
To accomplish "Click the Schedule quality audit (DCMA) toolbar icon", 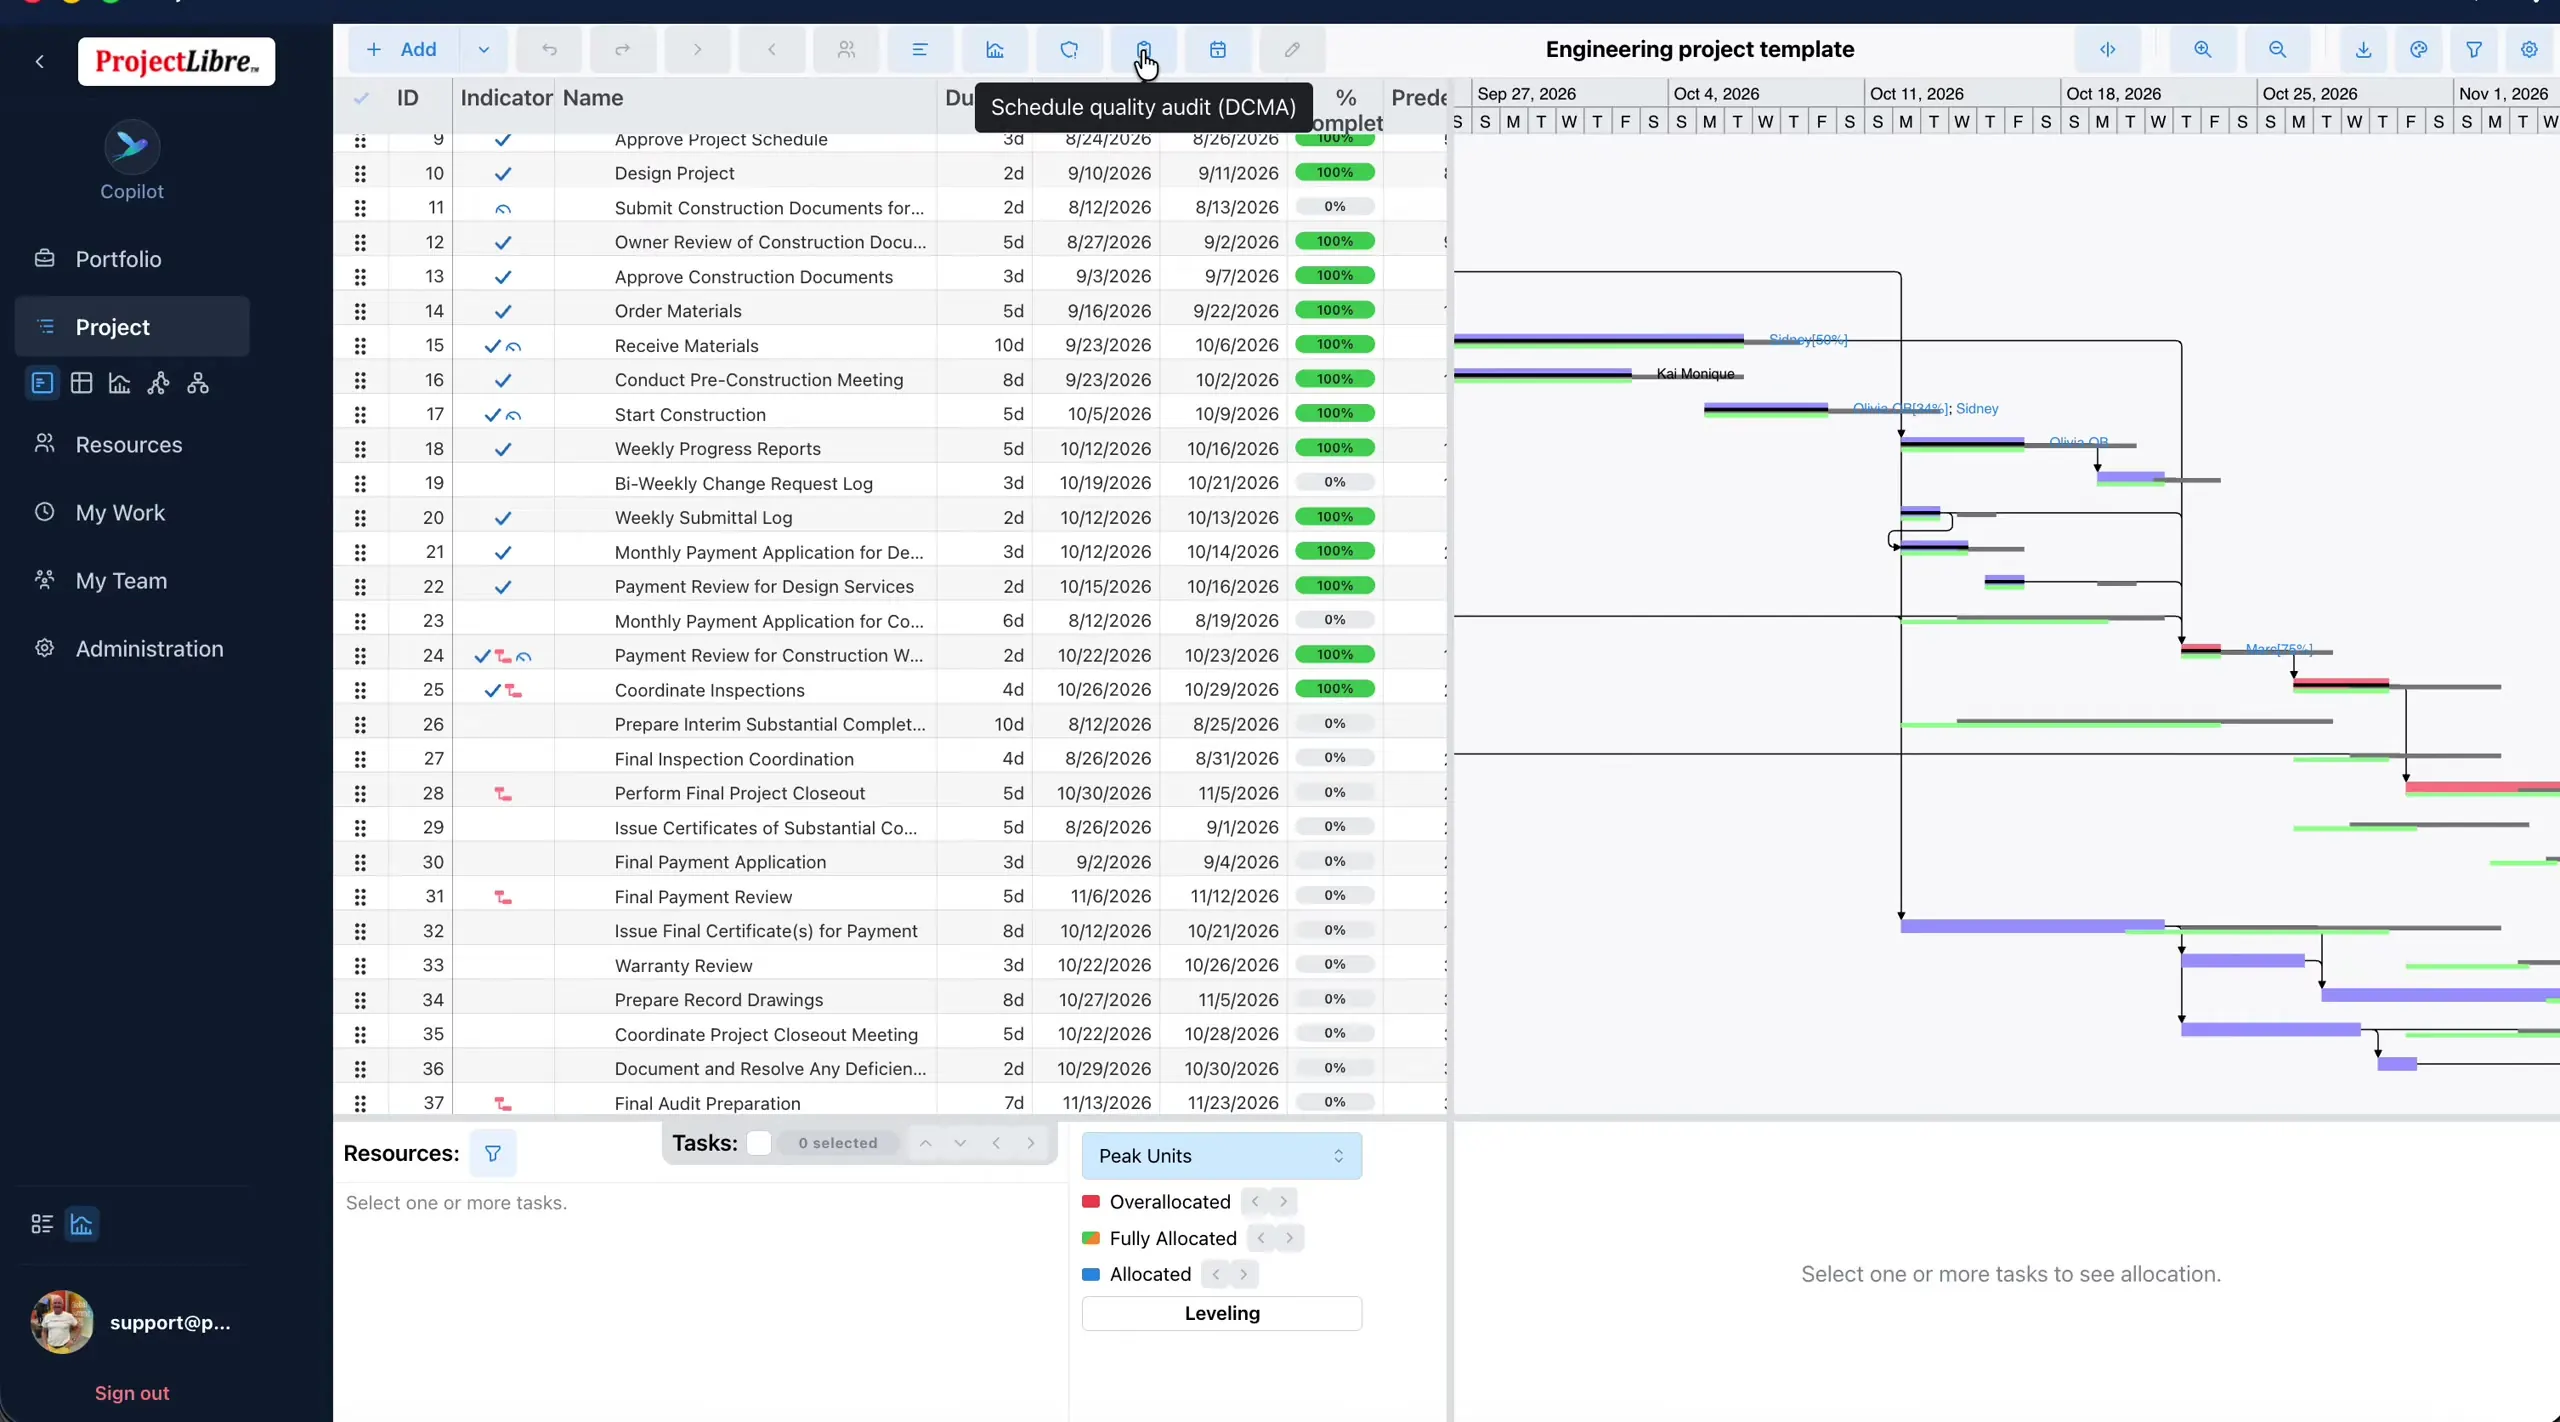I will pyautogui.click(x=1143, y=49).
